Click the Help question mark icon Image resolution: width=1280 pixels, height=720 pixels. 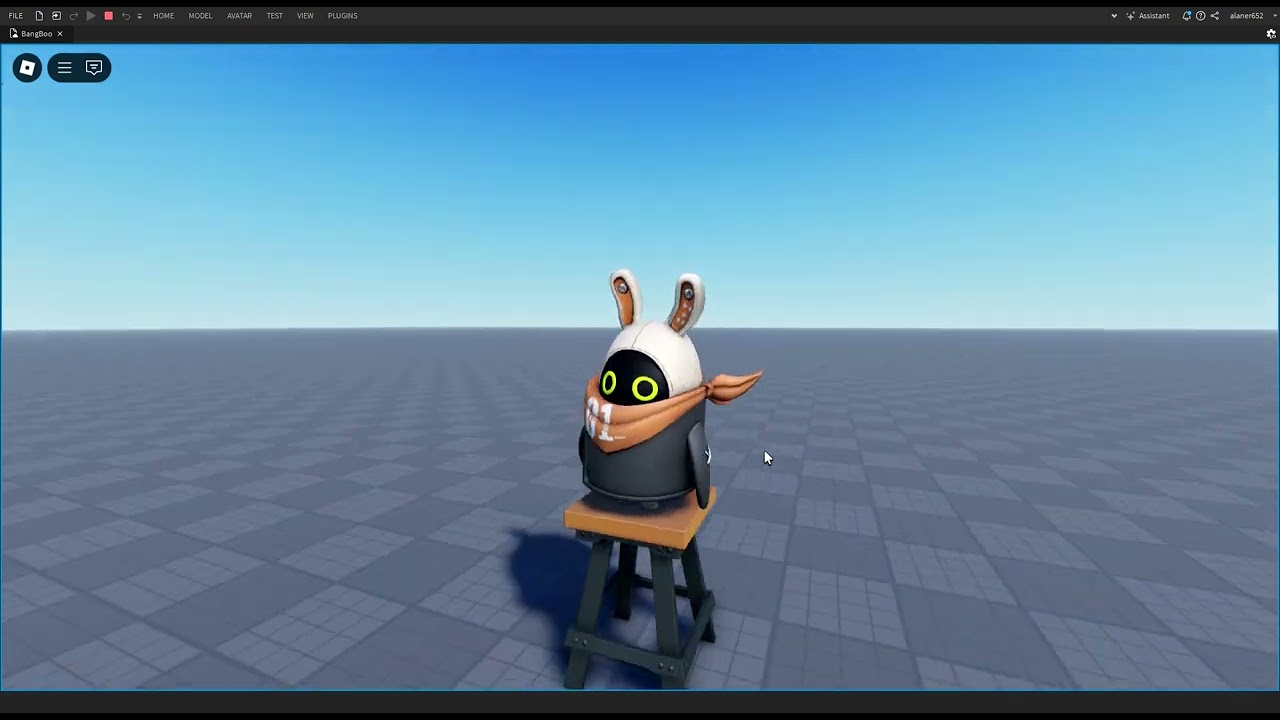[1200, 16]
